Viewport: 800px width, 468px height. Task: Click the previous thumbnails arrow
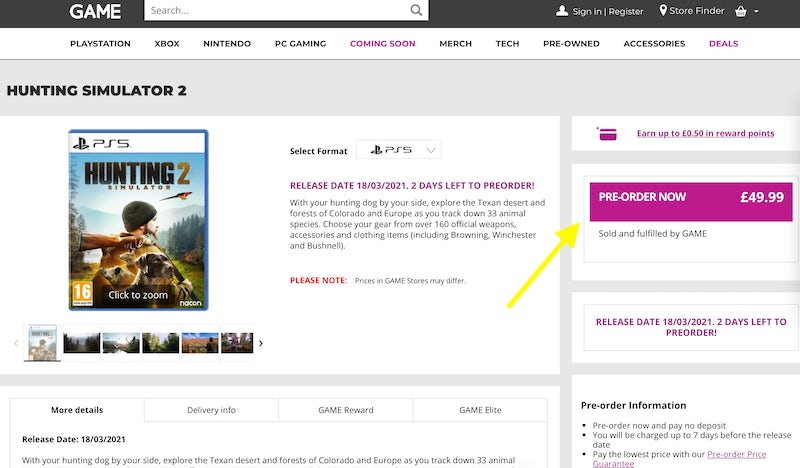pos(16,343)
